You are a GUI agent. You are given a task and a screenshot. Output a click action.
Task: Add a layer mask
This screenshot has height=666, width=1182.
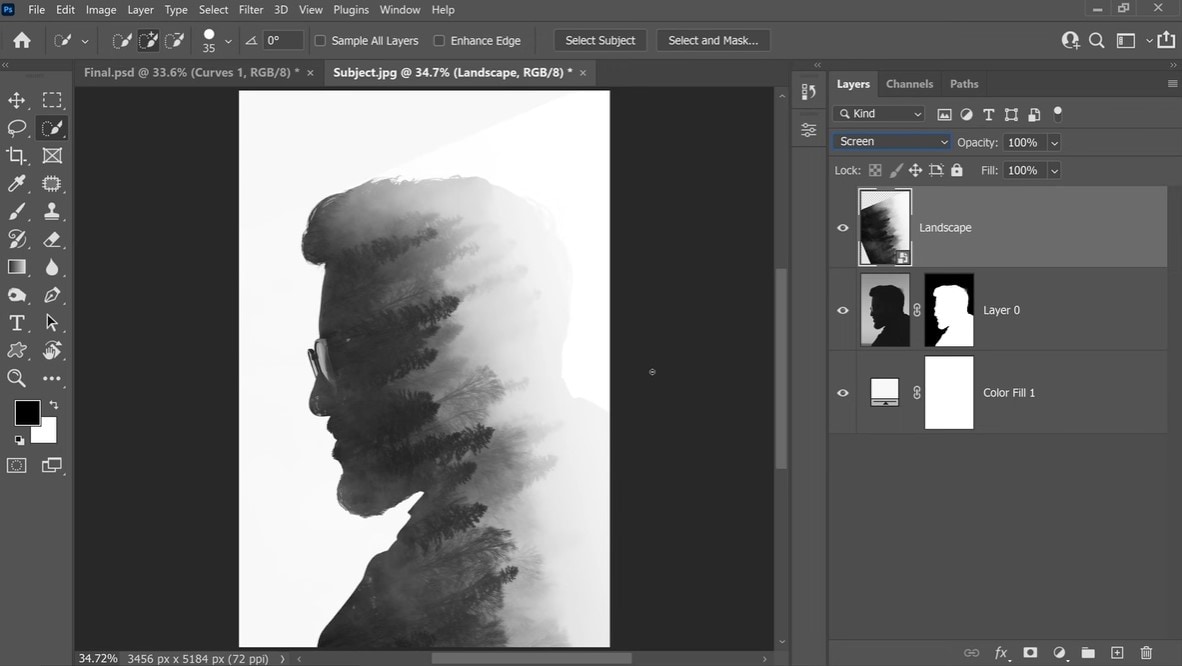click(x=1030, y=652)
